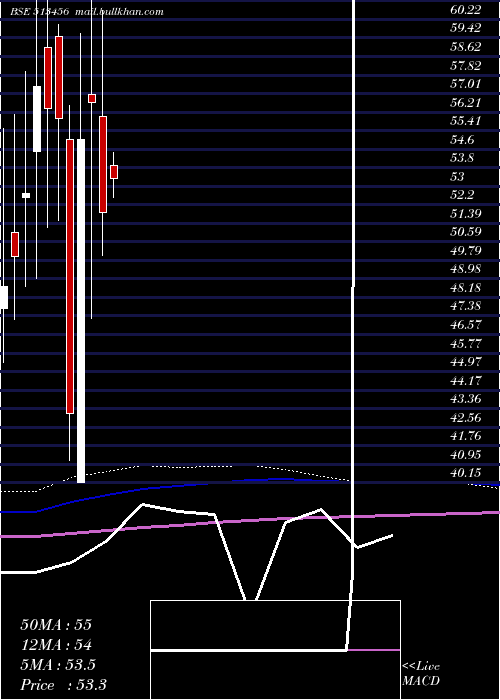Image resolution: width=500 pixels, height=700 pixels.
Task: Click the Price : 53.3 reading
Action: (63, 685)
